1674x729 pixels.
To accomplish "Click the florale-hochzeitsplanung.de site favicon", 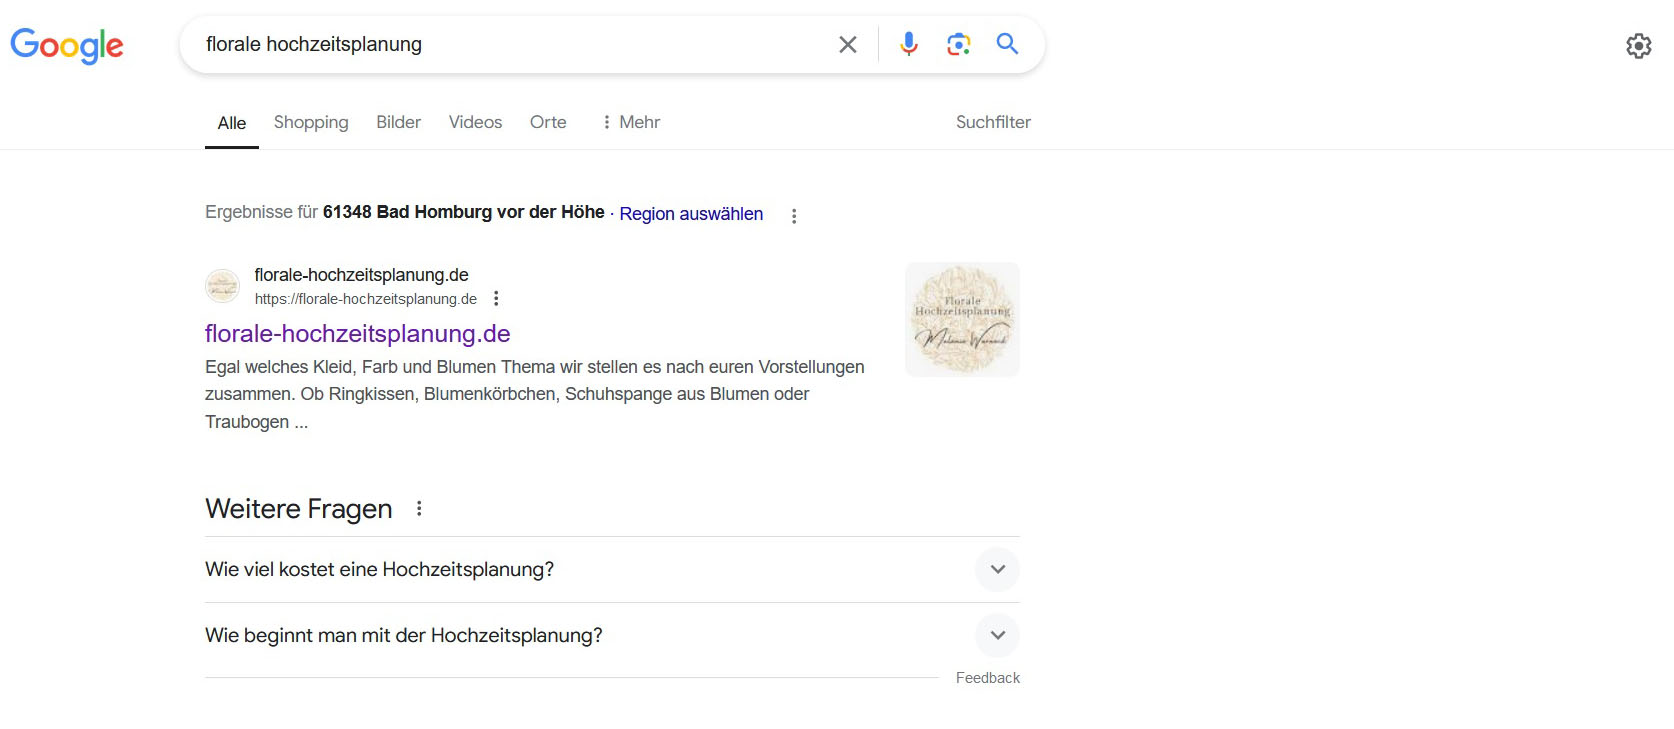I will coord(222,286).
